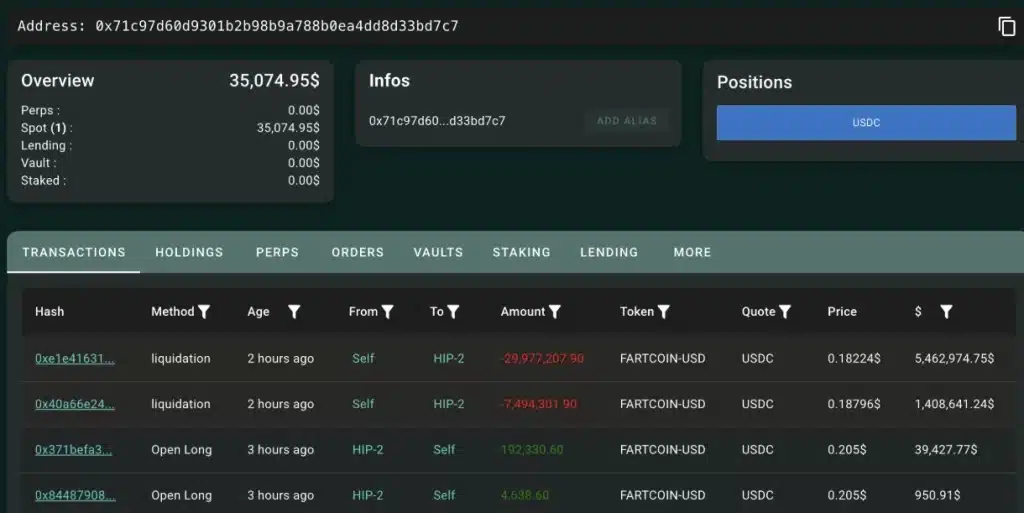Viewport: 1024px width, 513px height.
Task: Open the Perps tab
Action: click(x=278, y=253)
